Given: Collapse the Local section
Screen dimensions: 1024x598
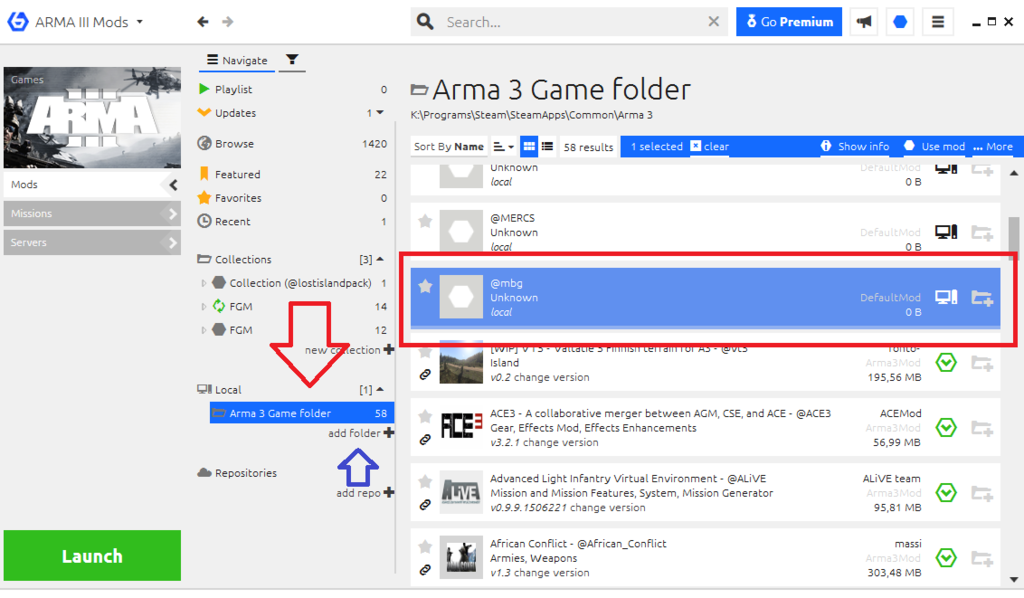Looking at the screenshot, I should (x=380, y=390).
